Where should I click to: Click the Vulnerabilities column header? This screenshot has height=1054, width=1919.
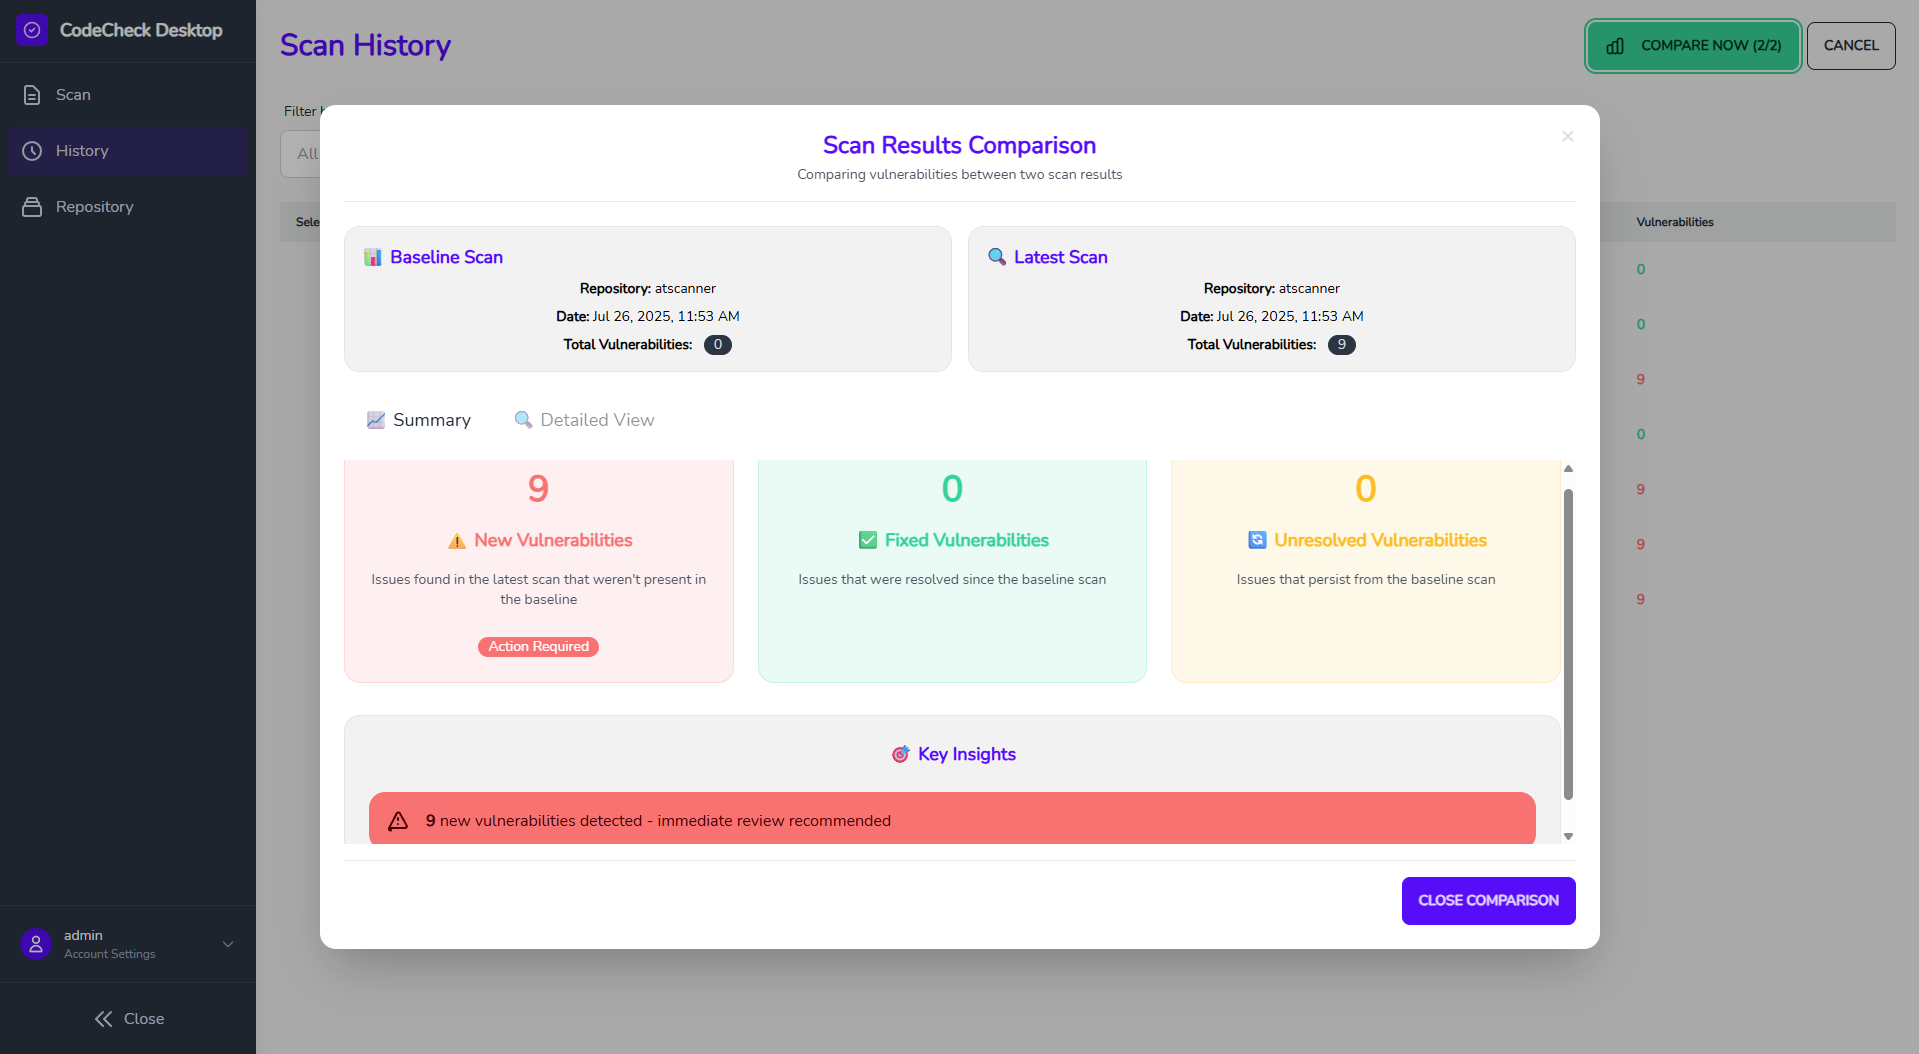pyautogui.click(x=1675, y=222)
